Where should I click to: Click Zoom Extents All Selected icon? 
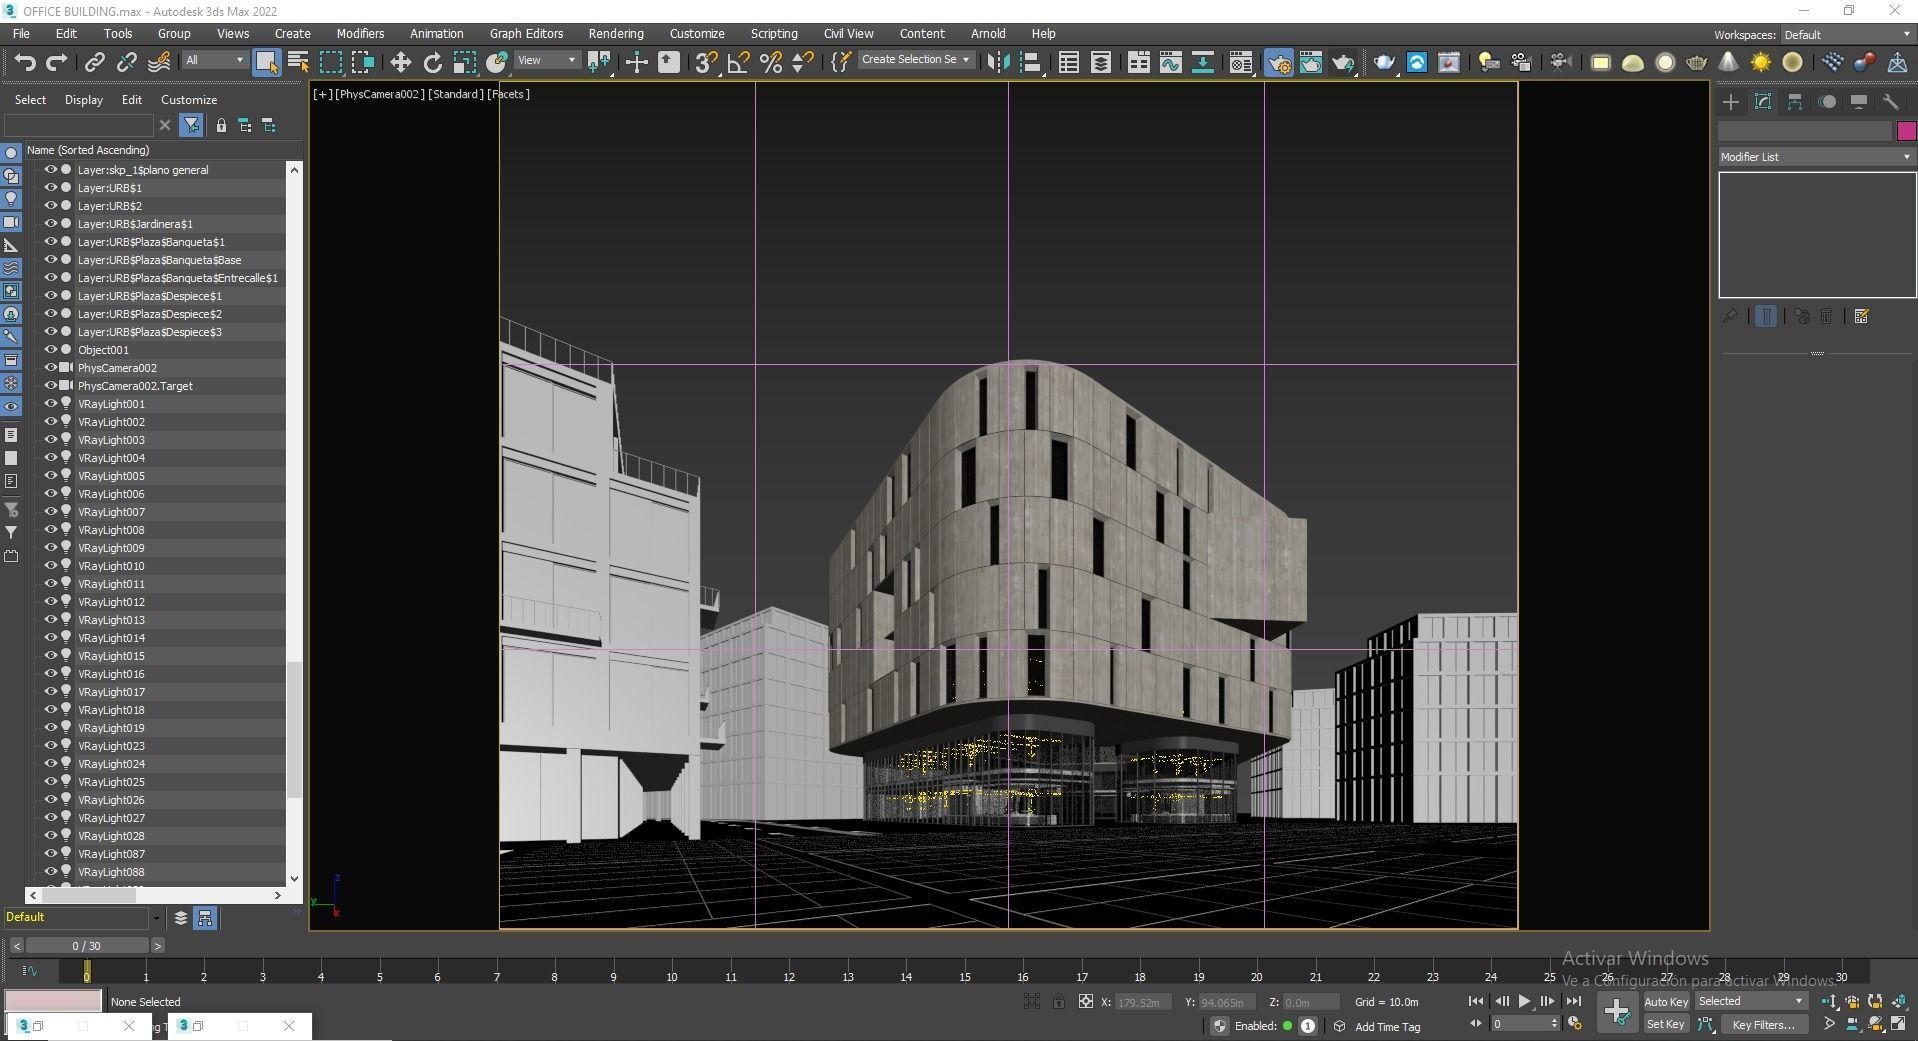[1898, 1001]
